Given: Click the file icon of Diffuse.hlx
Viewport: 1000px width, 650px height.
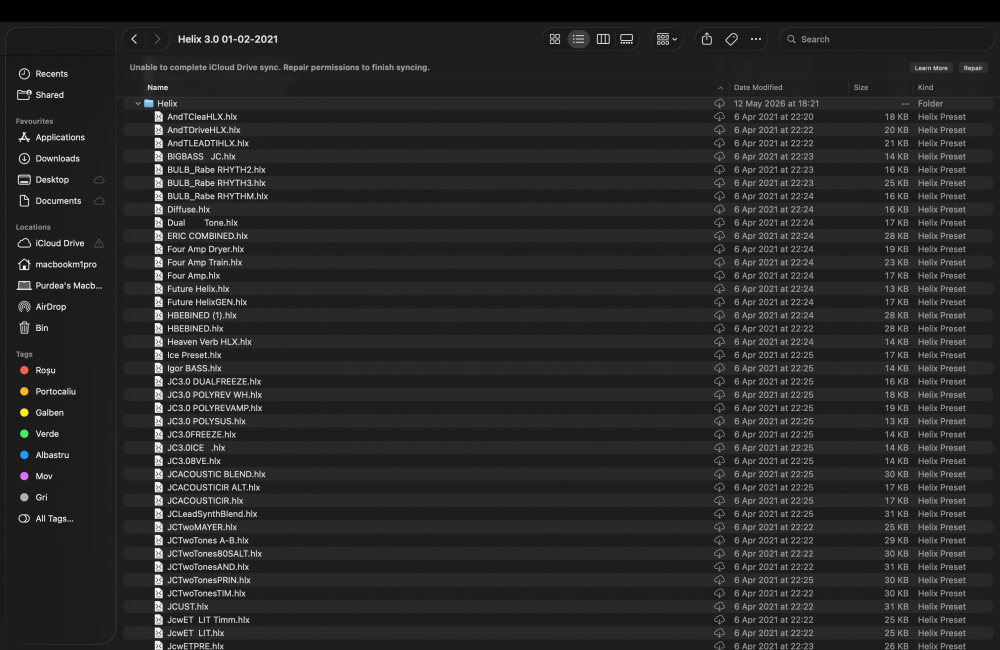Looking at the screenshot, I should coord(159,209).
